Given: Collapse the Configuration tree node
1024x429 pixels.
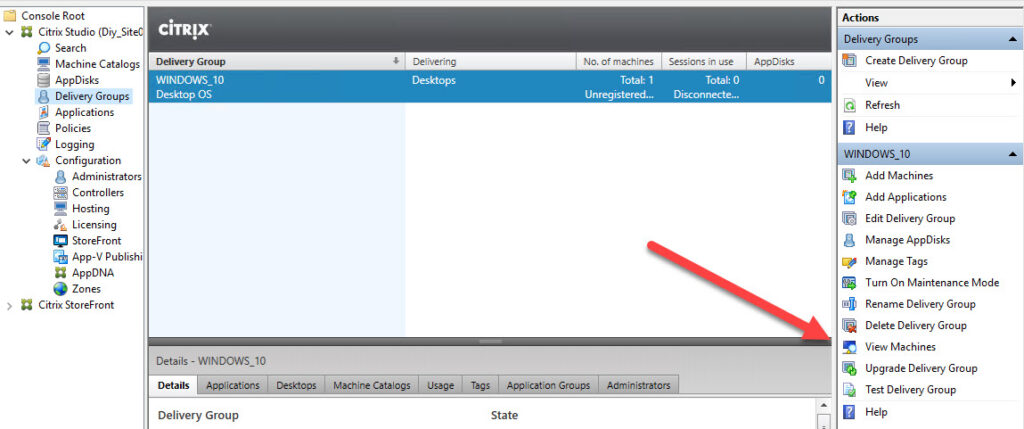Looking at the screenshot, I should tap(27, 161).
